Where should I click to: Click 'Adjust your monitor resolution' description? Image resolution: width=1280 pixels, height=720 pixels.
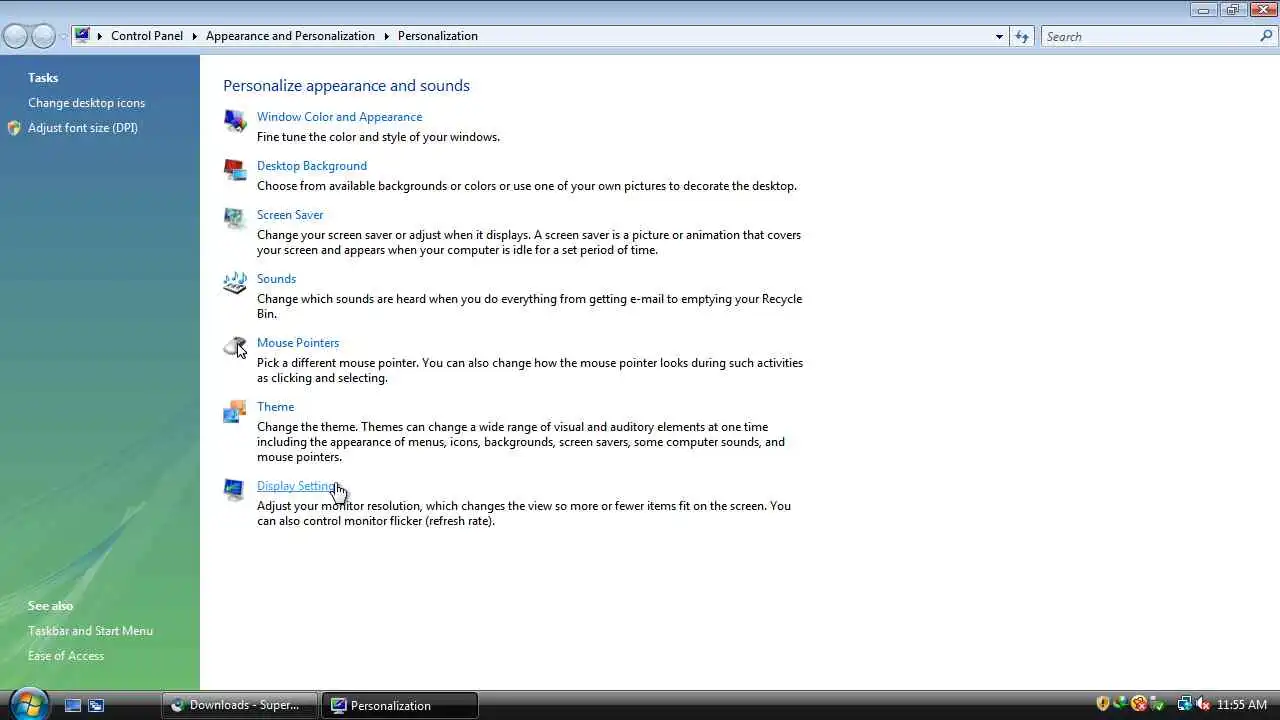tap(524, 513)
